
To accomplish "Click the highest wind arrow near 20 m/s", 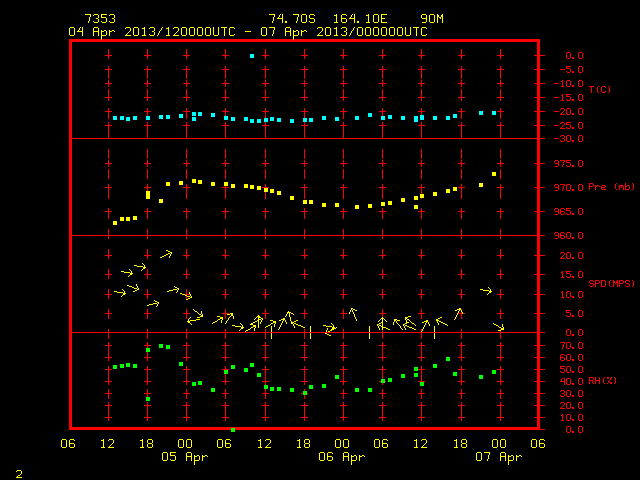I will (x=166, y=255).
